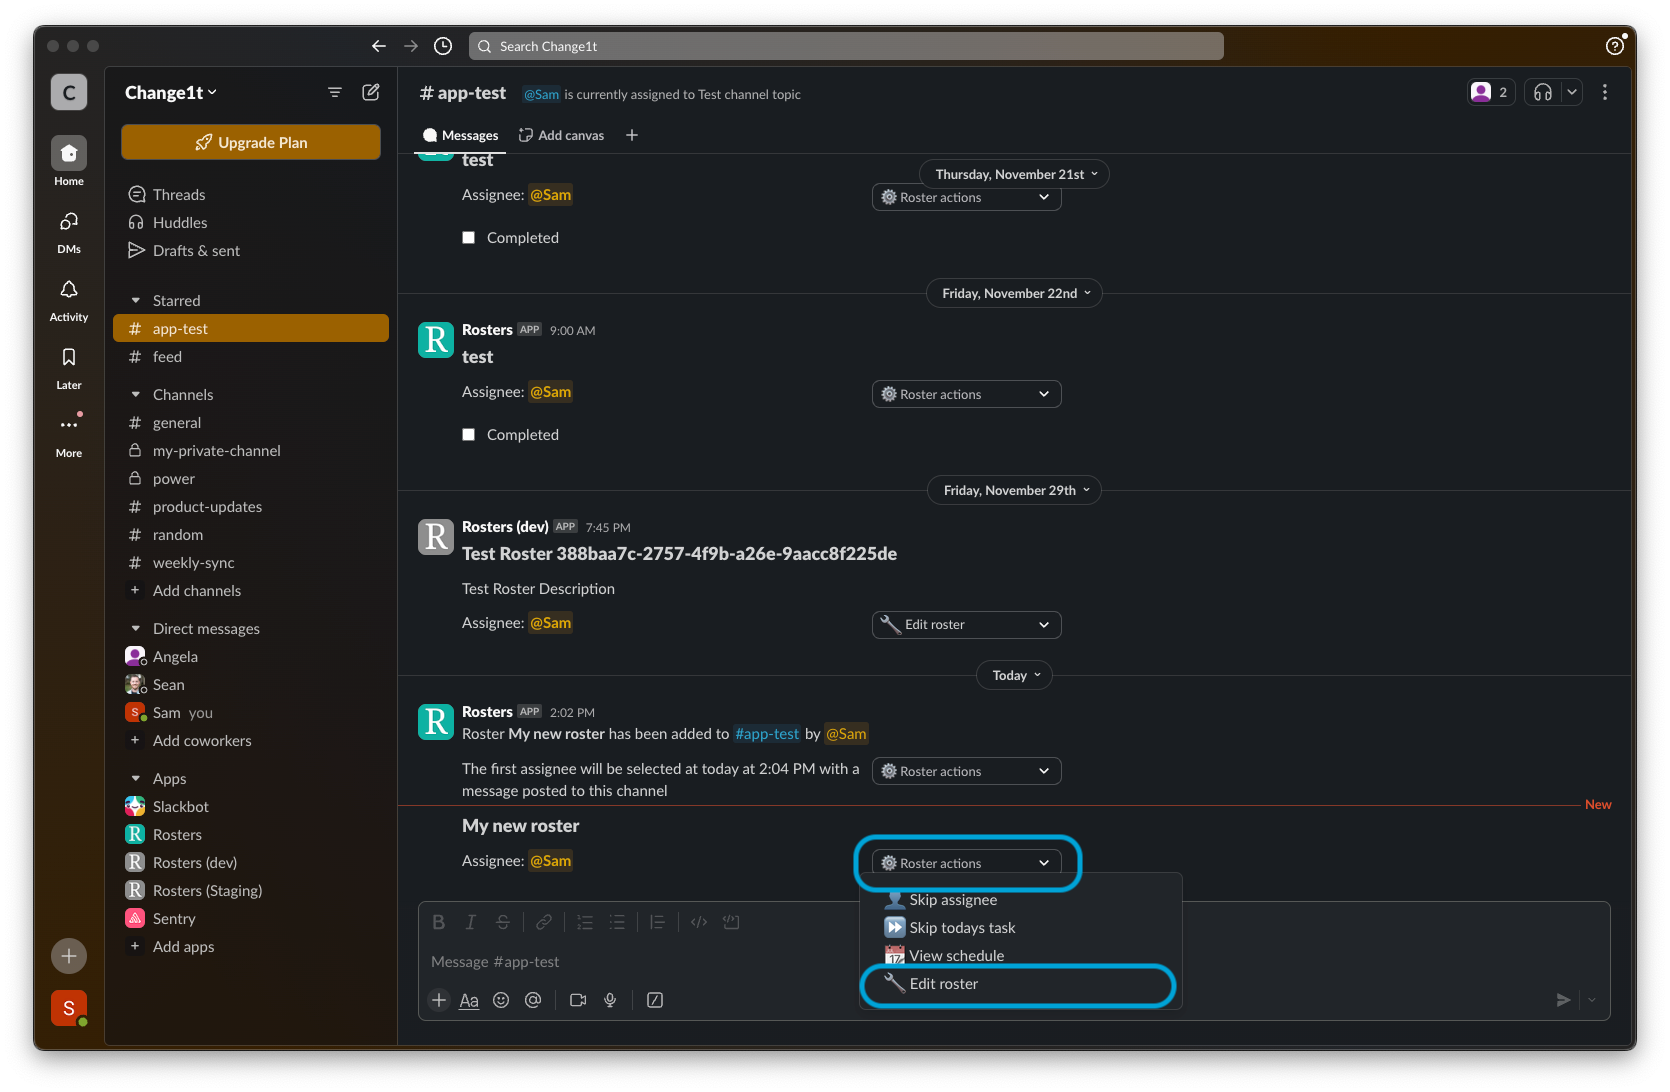Open the Today date dropdown
This screenshot has height=1092, width=1670.
[x=1015, y=675]
